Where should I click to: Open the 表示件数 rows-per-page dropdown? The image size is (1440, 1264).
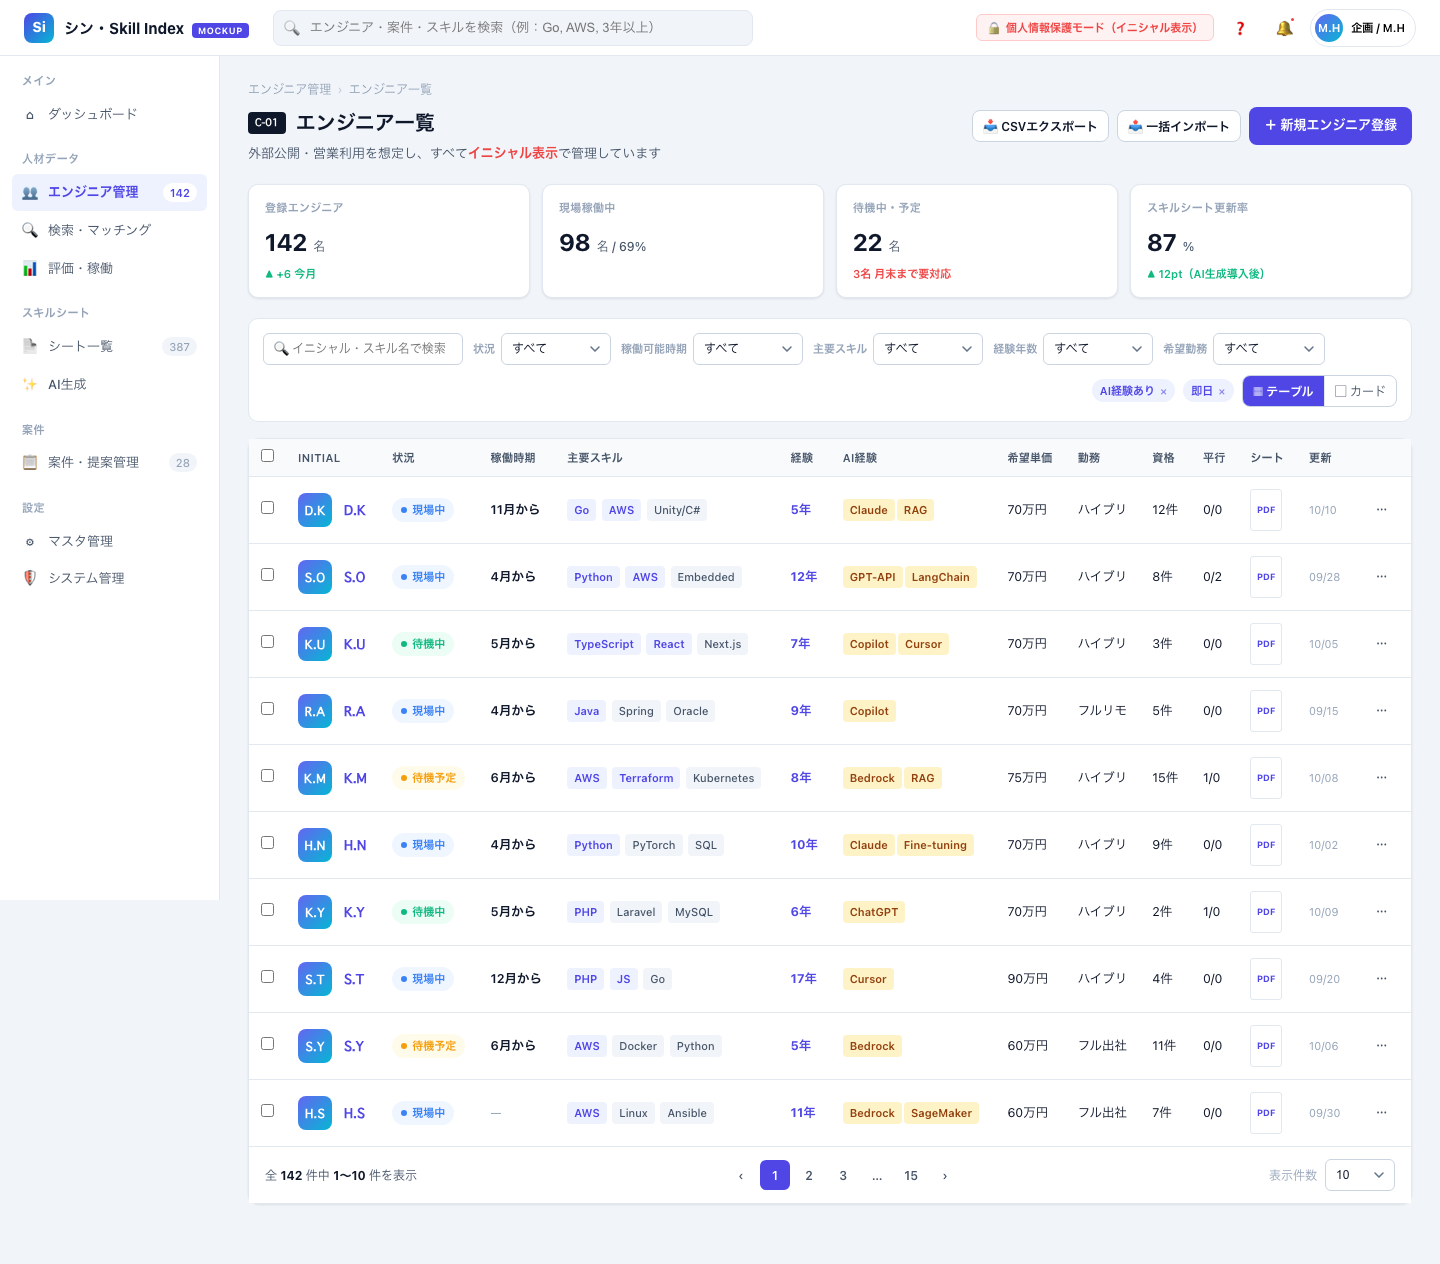(1360, 1175)
